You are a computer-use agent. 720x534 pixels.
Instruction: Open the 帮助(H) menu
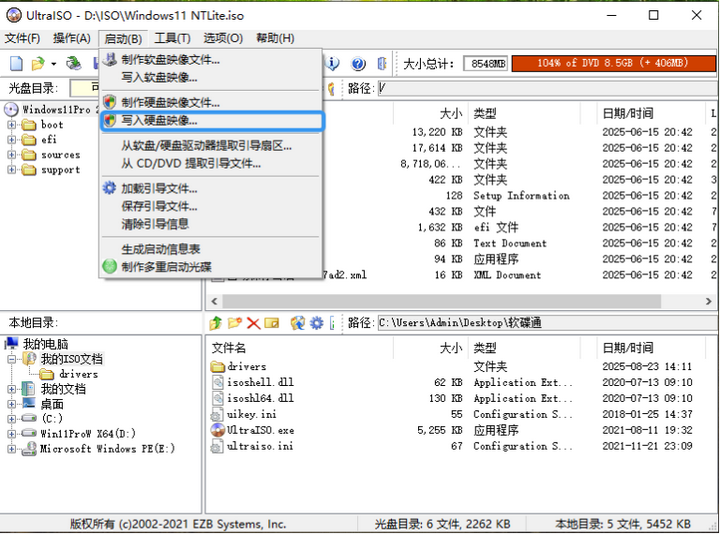[x=275, y=38]
